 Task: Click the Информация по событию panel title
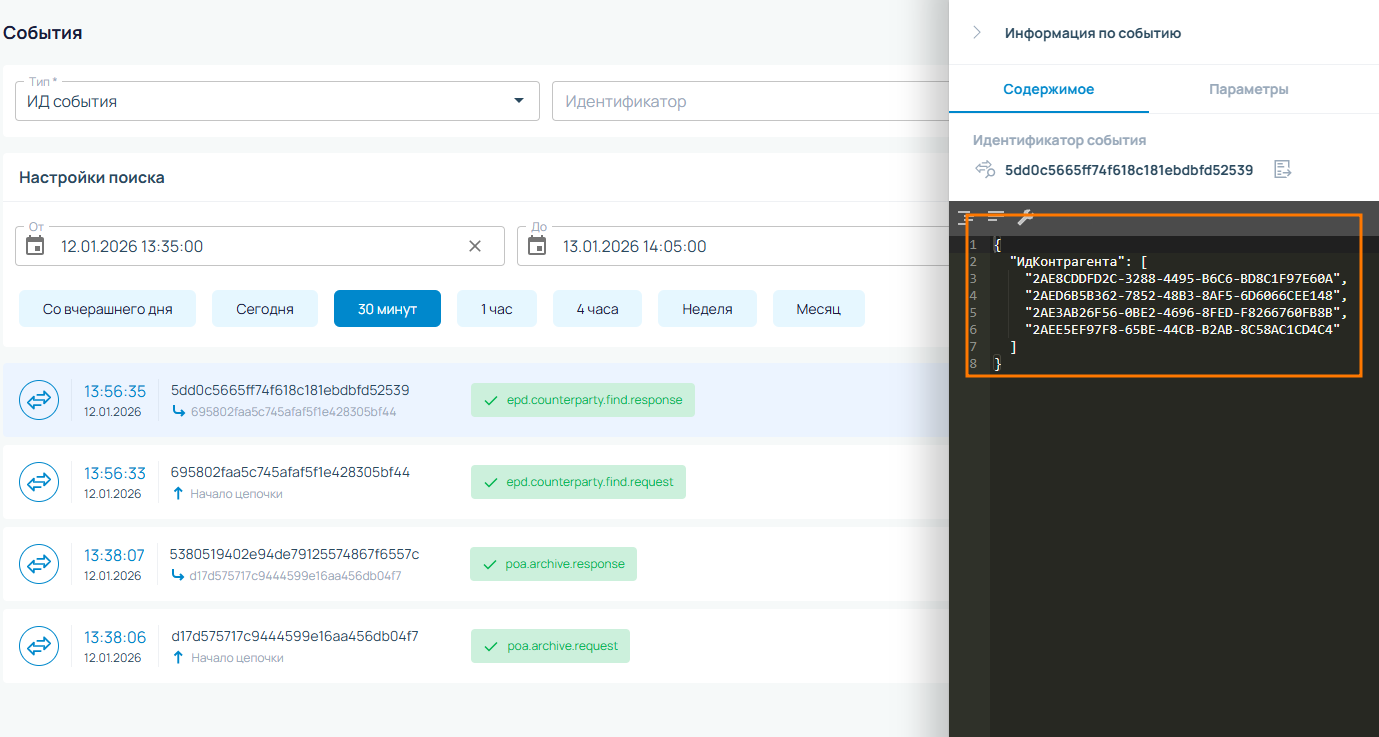pos(1093,33)
